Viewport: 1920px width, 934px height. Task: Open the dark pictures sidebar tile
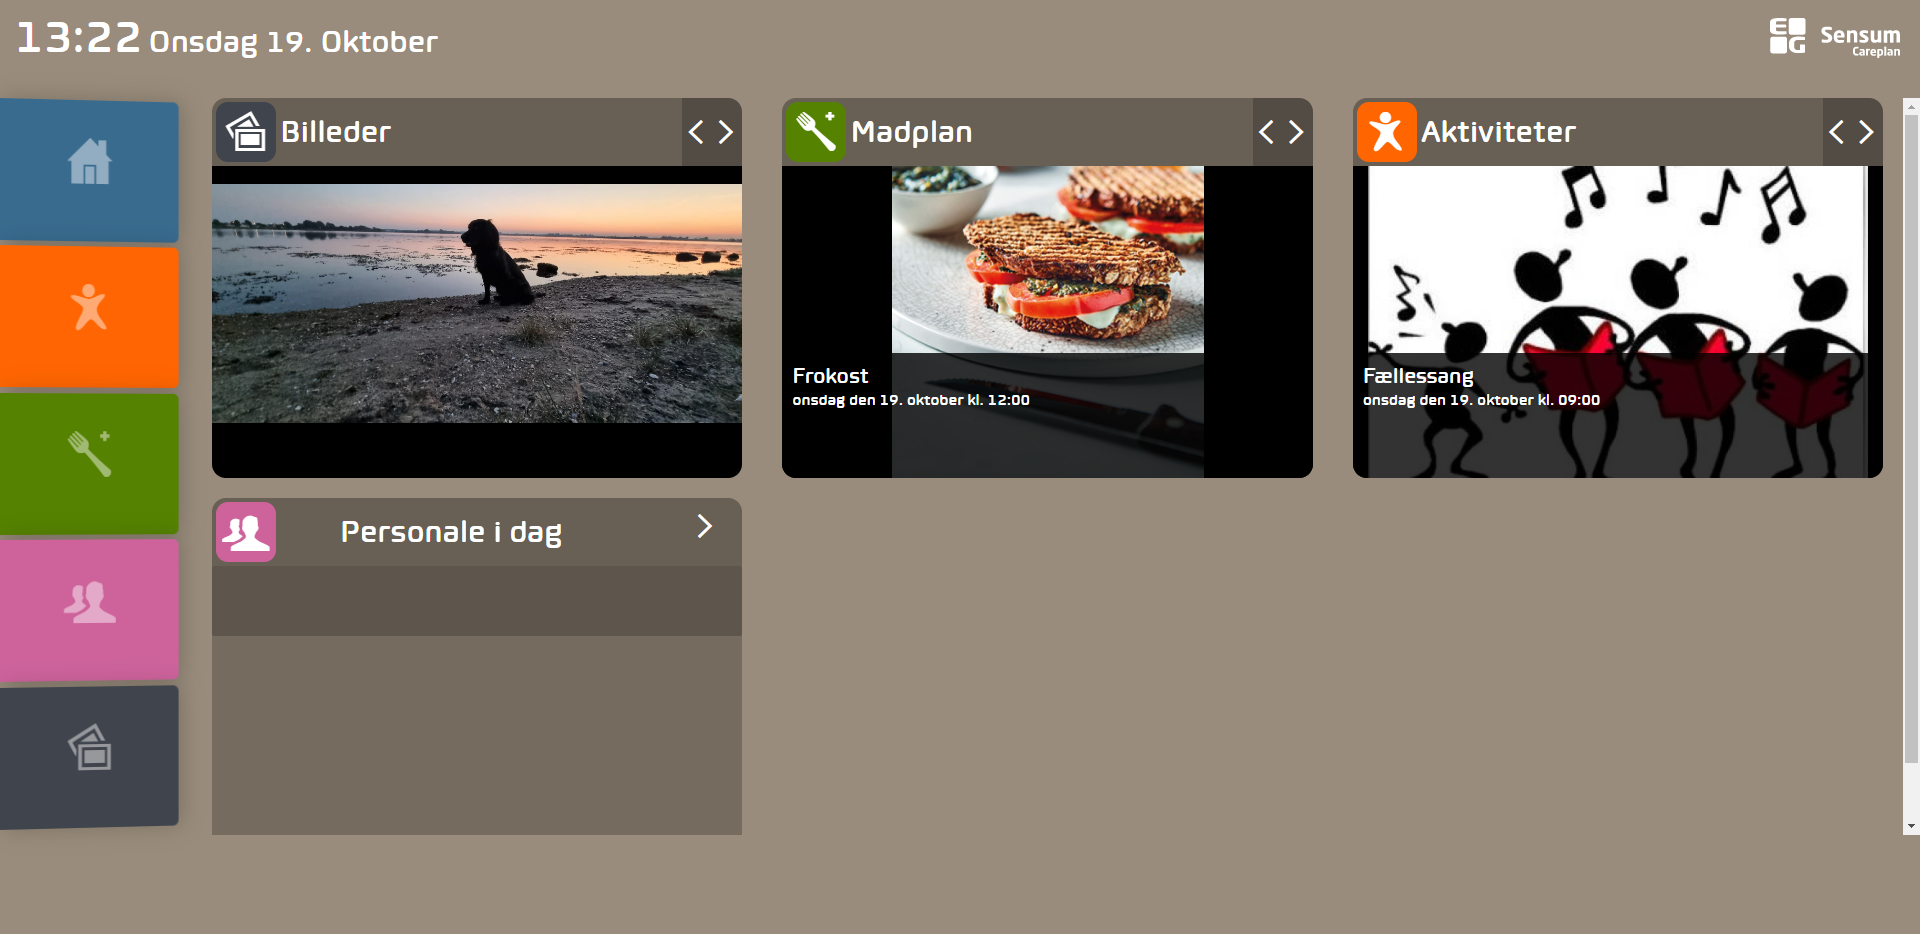point(89,756)
